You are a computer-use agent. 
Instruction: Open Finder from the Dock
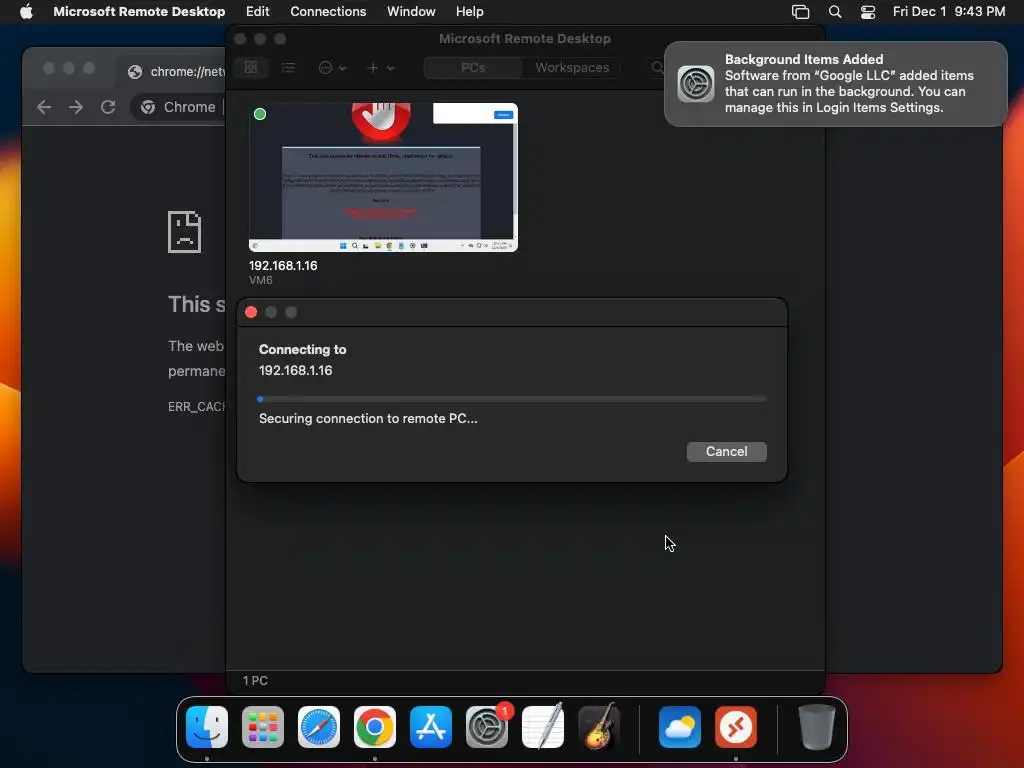(x=207, y=727)
